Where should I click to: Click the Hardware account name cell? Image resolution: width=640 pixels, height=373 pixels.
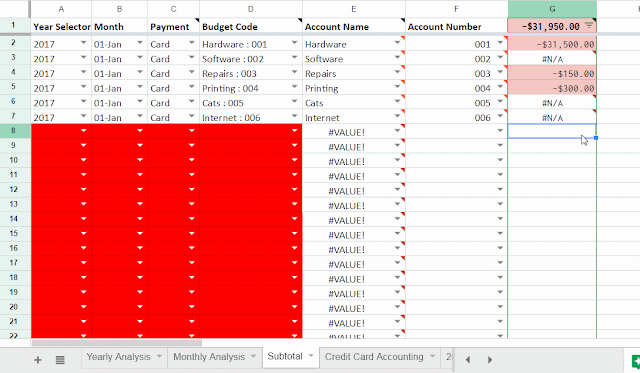pos(353,44)
